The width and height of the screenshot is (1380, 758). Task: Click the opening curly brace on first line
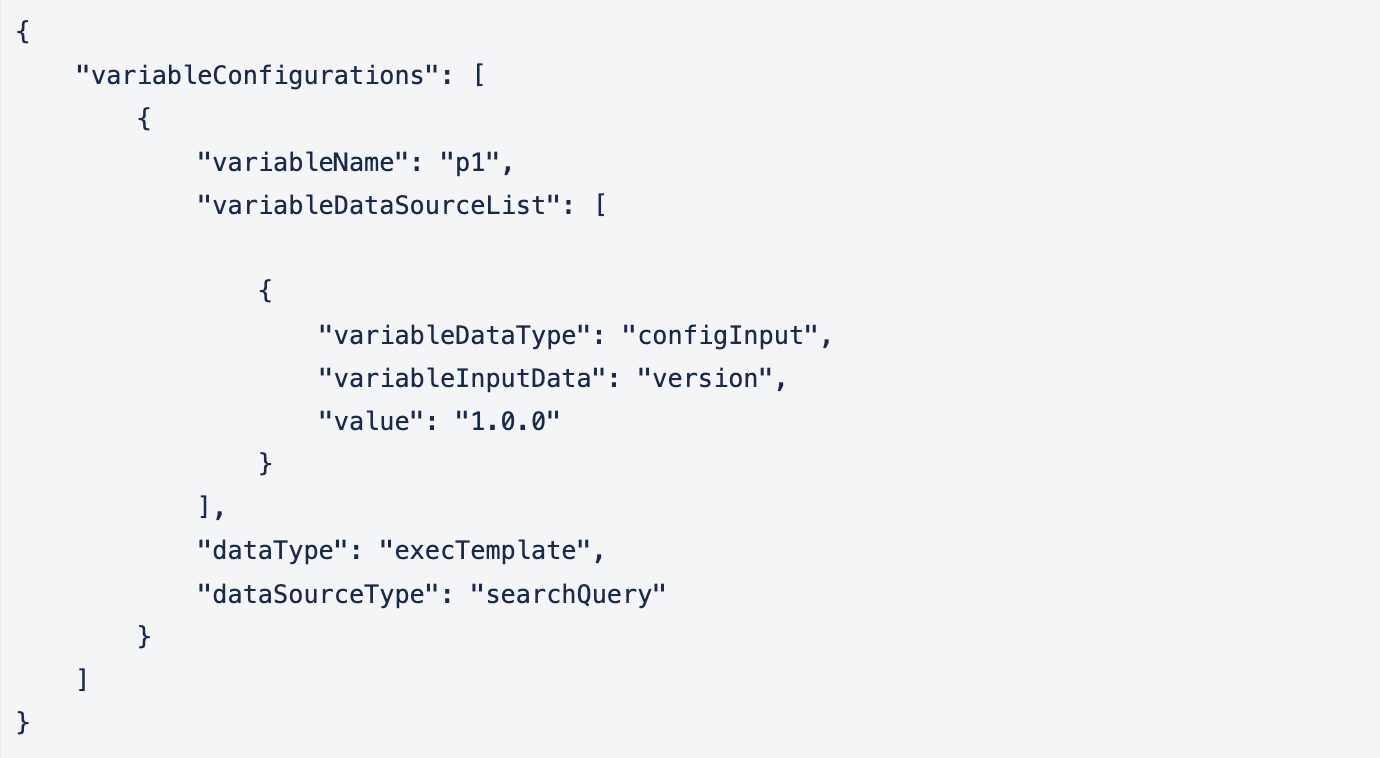pyautogui.click(x=24, y=33)
